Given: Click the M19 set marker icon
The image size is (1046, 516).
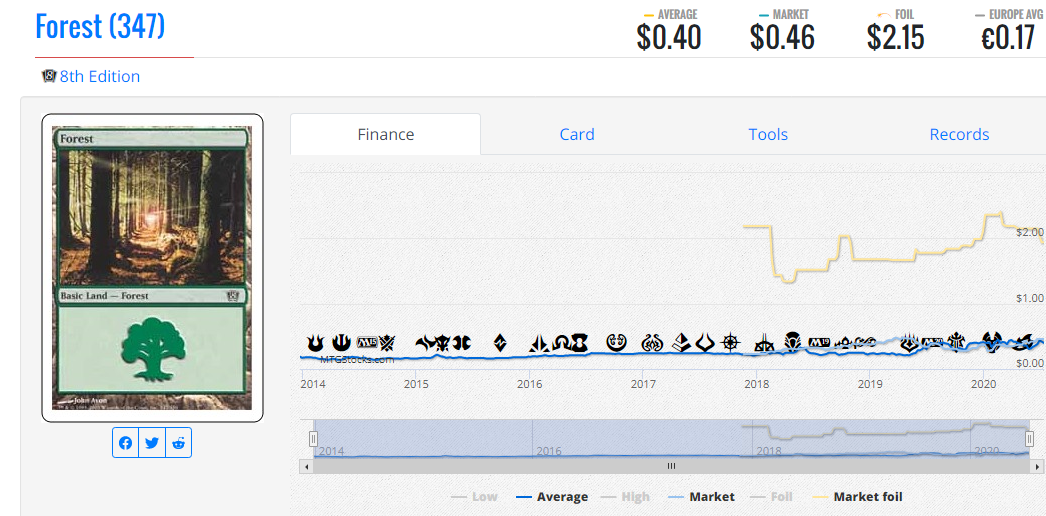Looking at the screenshot, I should click(818, 343).
